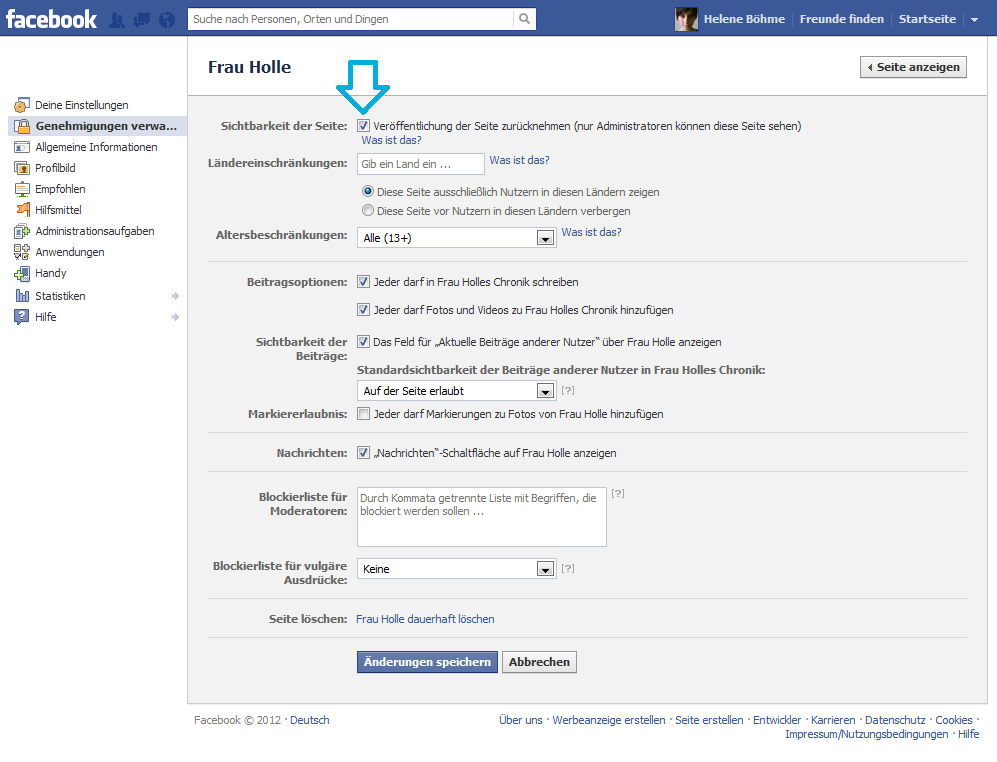
Task: Open Handy menu entry
Action: [x=51, y=273]
